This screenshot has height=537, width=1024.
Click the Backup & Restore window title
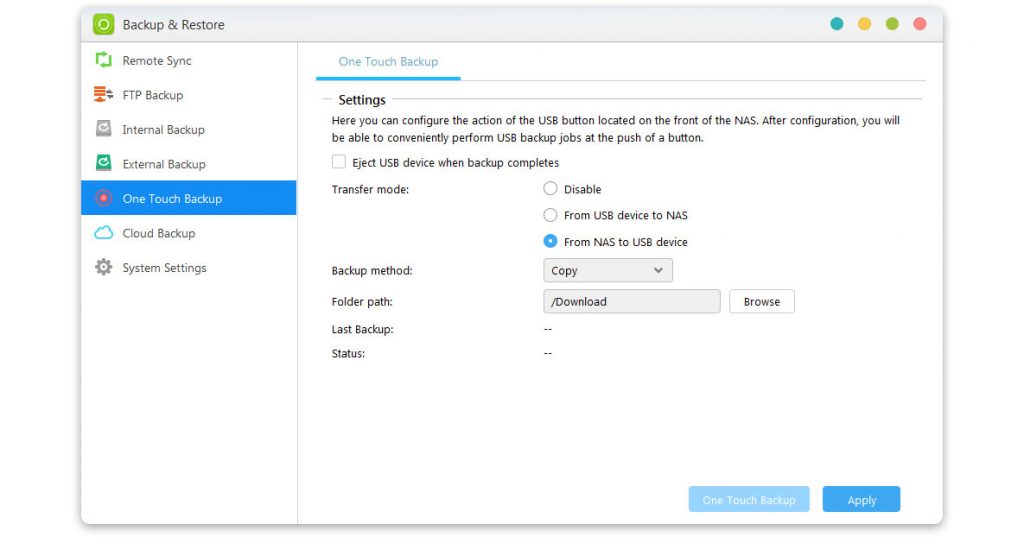173,25
